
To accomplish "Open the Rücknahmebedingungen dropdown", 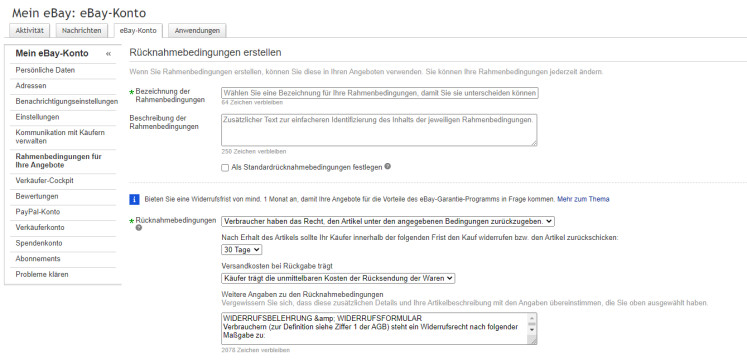I will [x=388, y=221].
